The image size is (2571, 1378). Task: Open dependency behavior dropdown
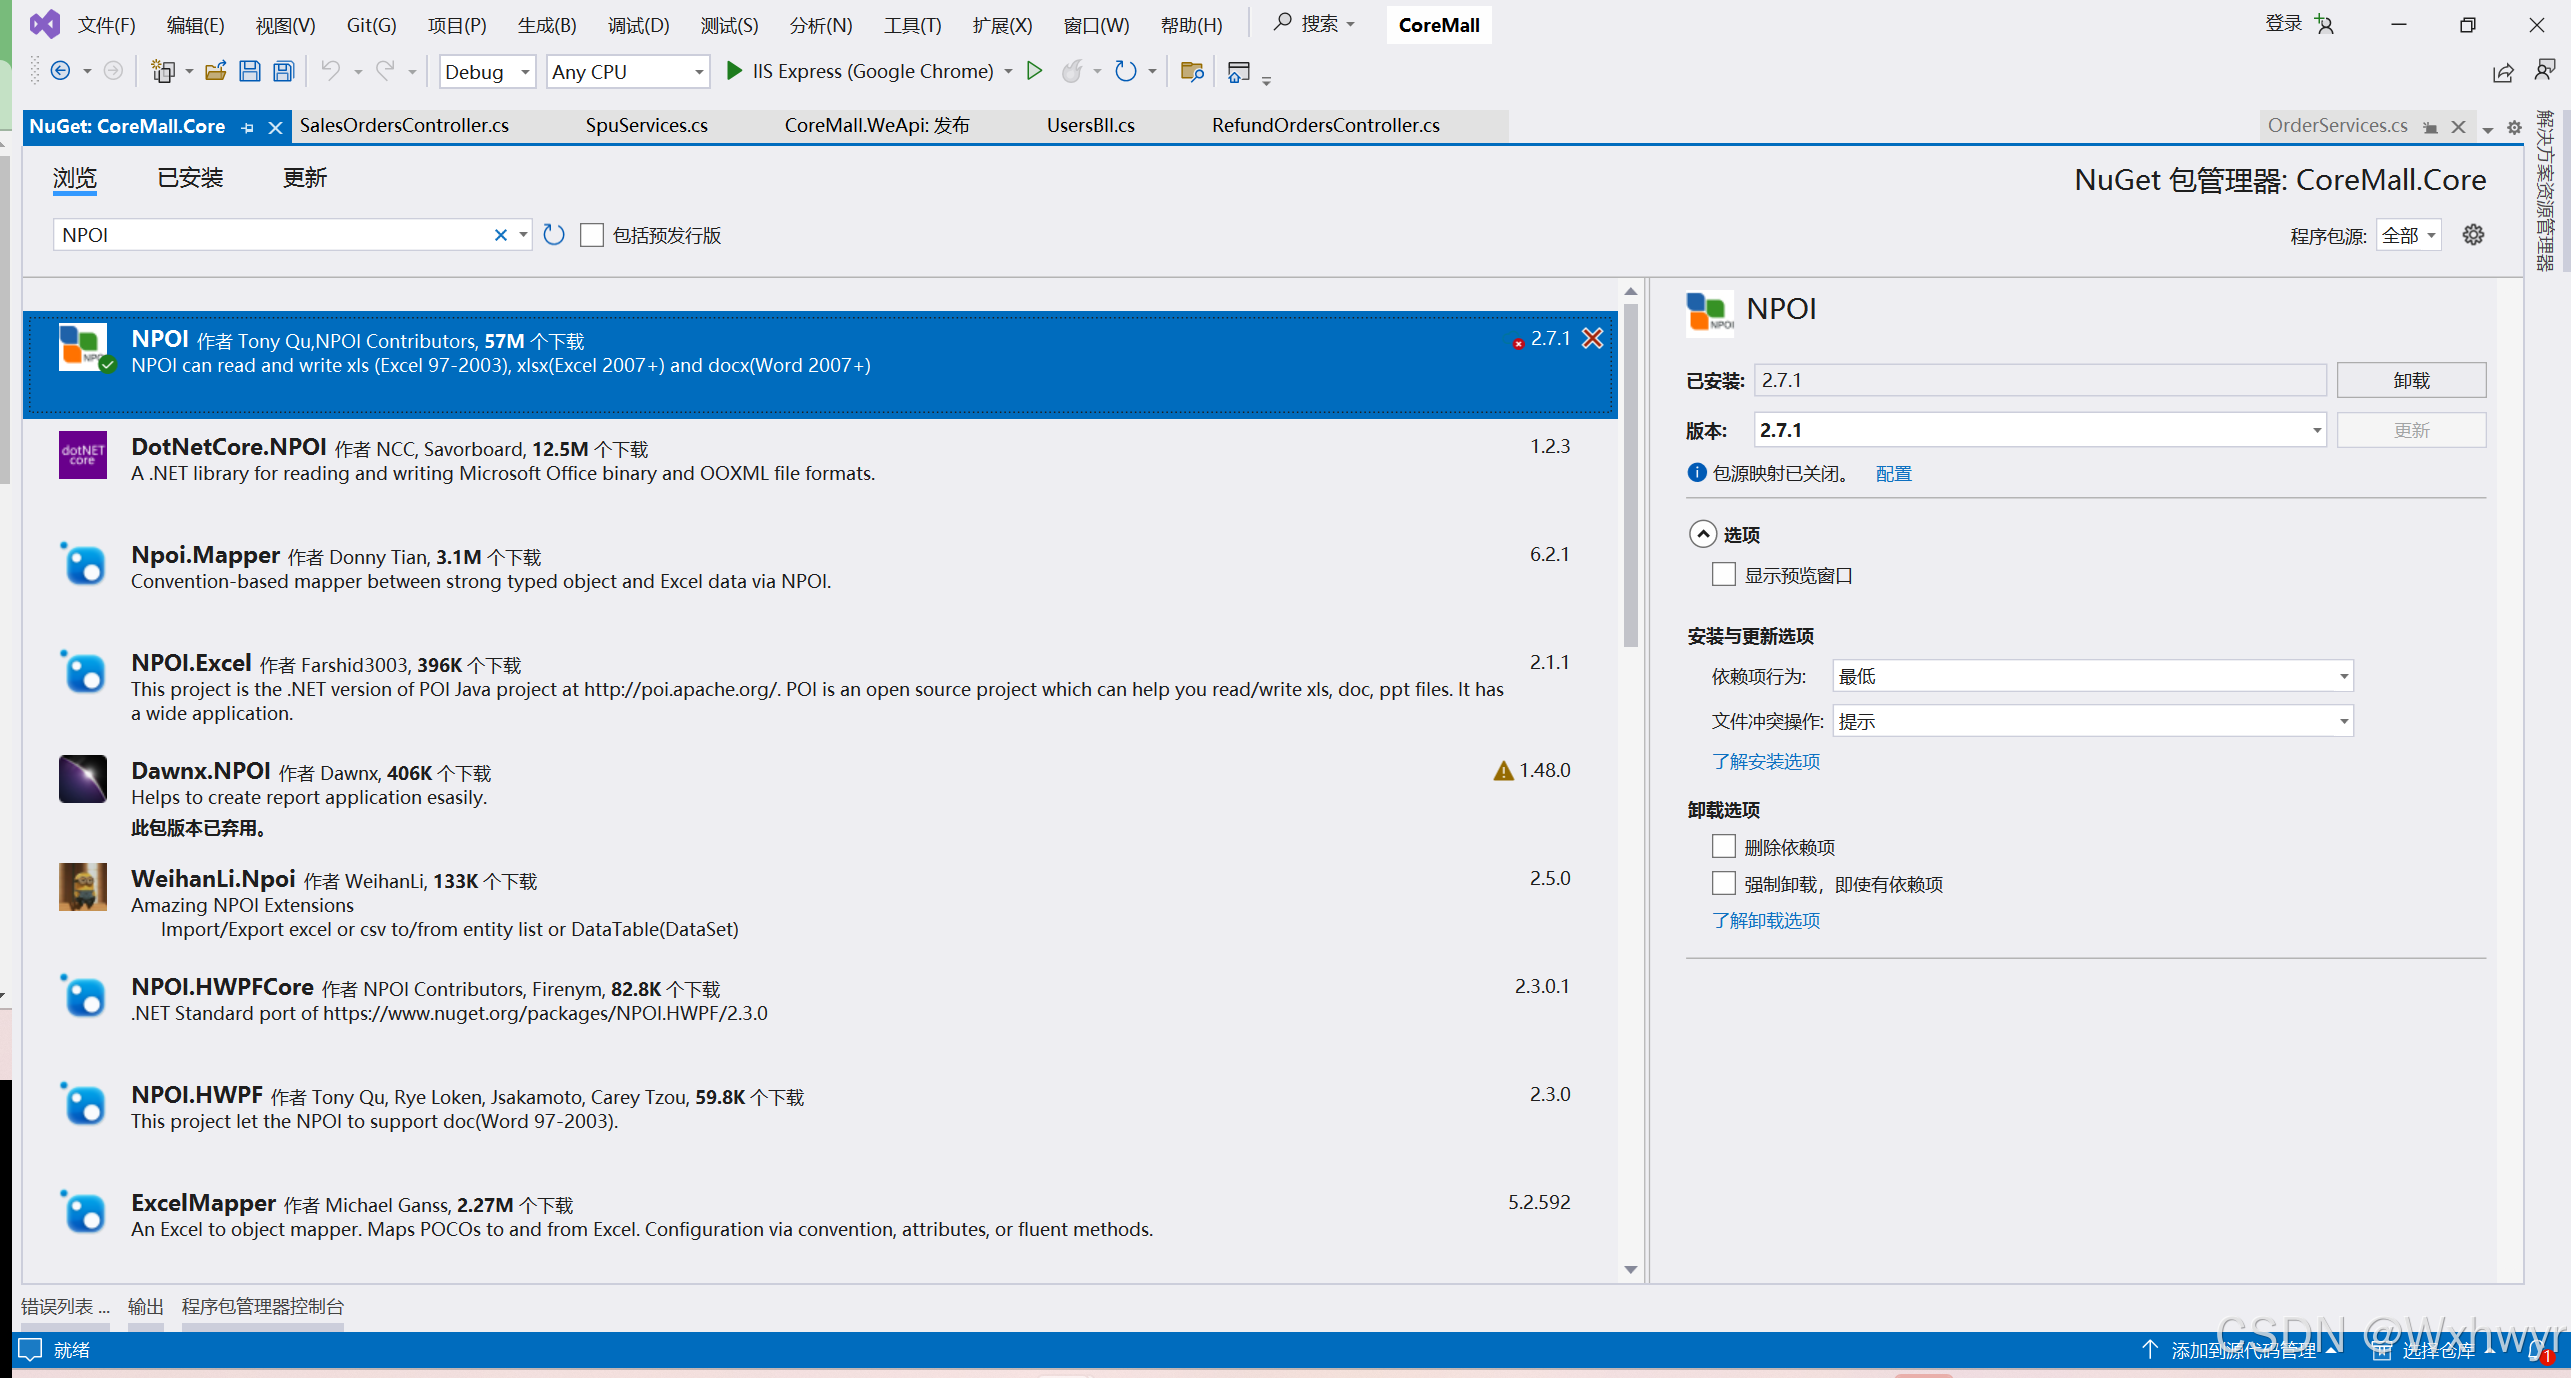(2092, 676)
